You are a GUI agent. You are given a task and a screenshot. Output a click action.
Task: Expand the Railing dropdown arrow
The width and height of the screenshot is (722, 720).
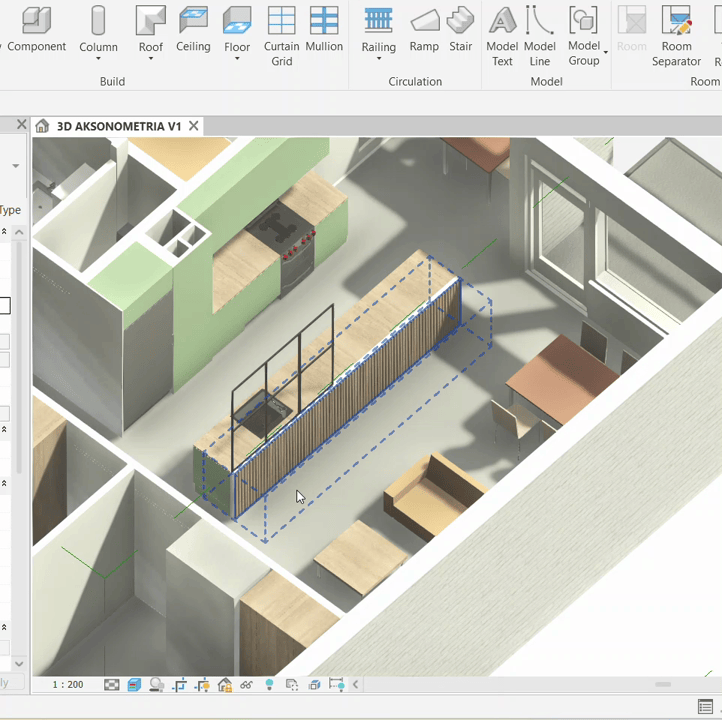pyautogui.click(x=378, y=59)
